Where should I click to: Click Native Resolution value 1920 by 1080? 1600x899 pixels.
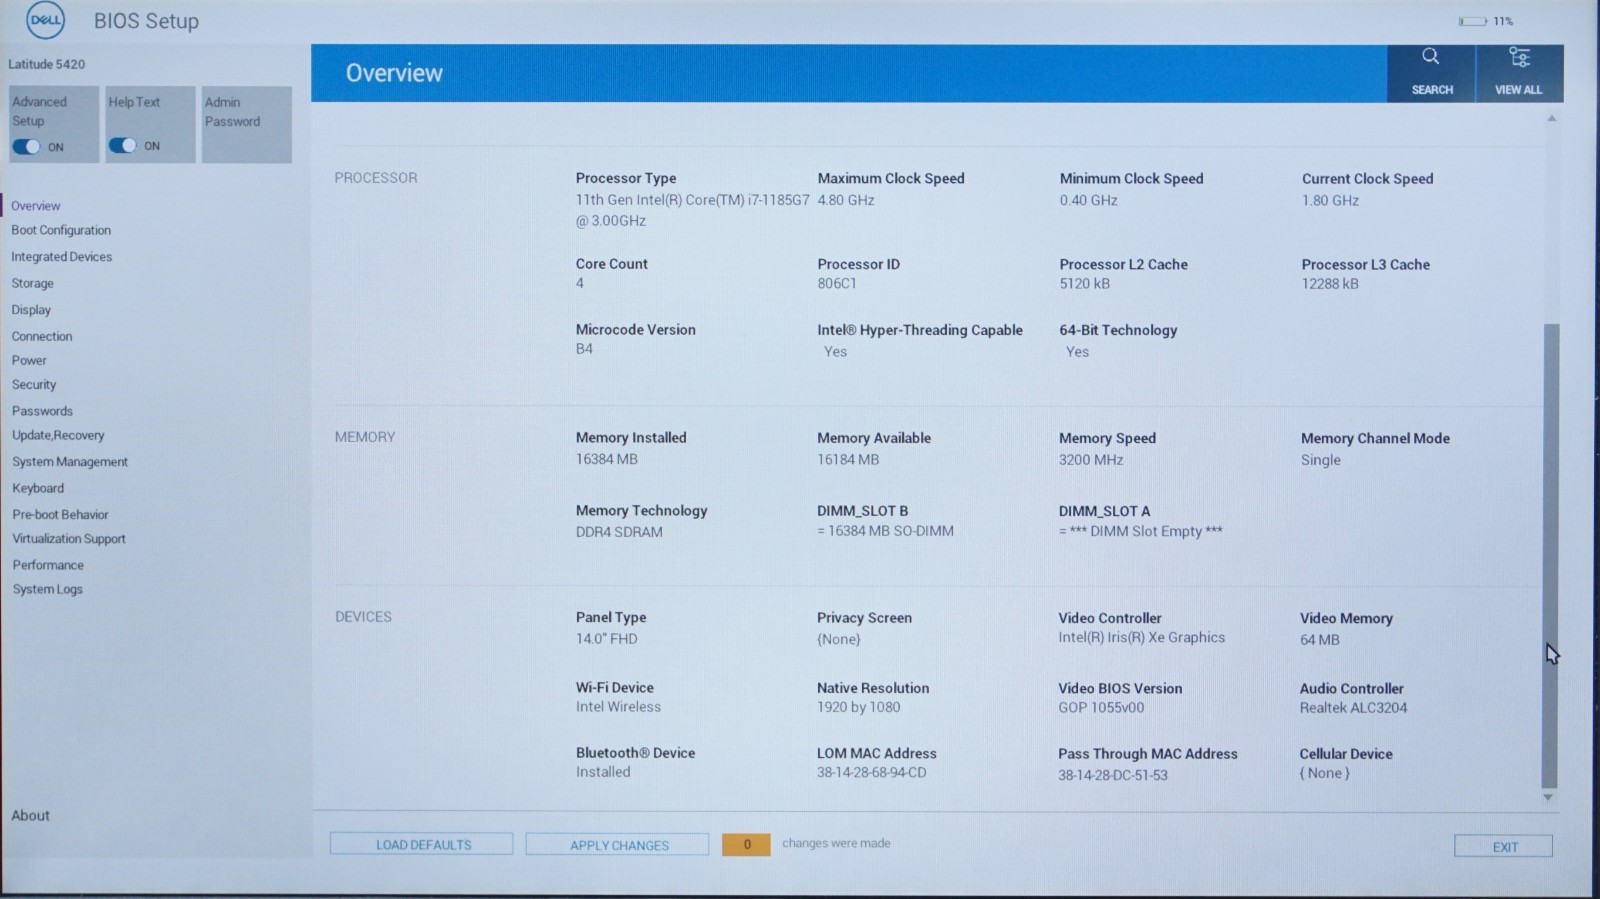click(858, 708)
